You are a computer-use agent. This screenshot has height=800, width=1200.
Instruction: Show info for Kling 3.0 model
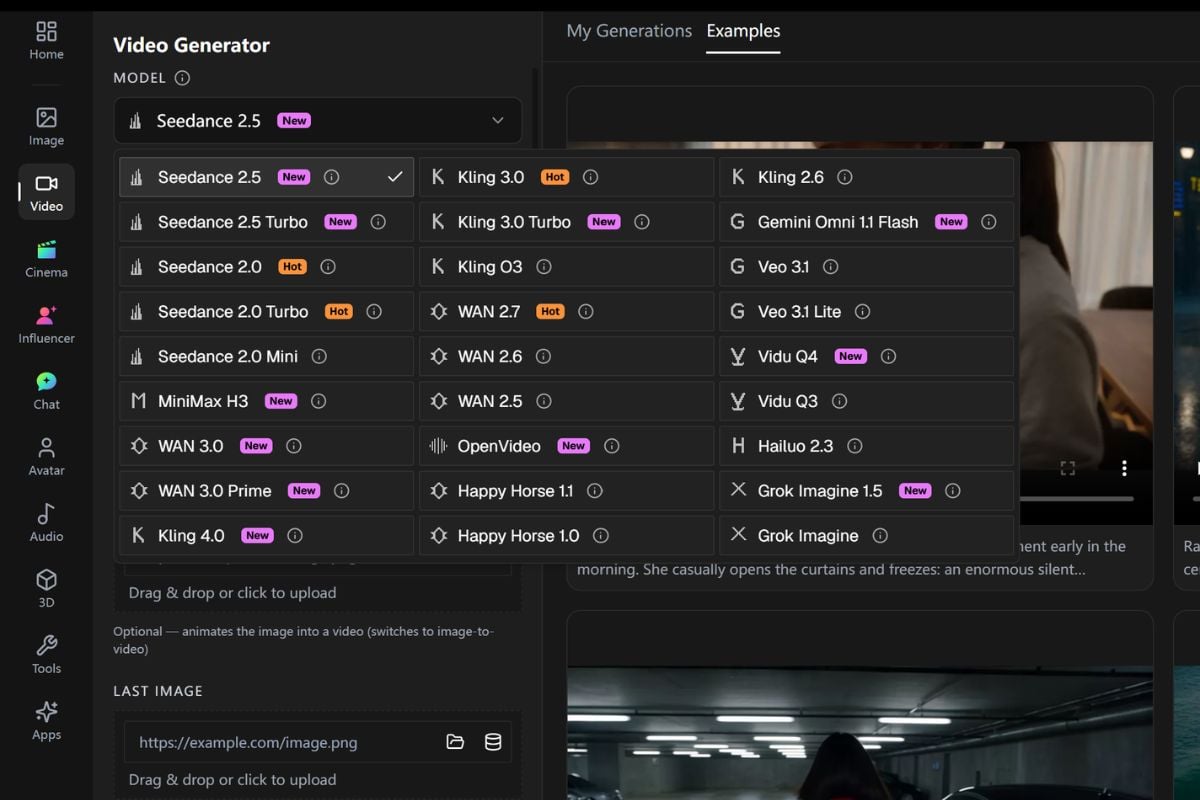590,177
